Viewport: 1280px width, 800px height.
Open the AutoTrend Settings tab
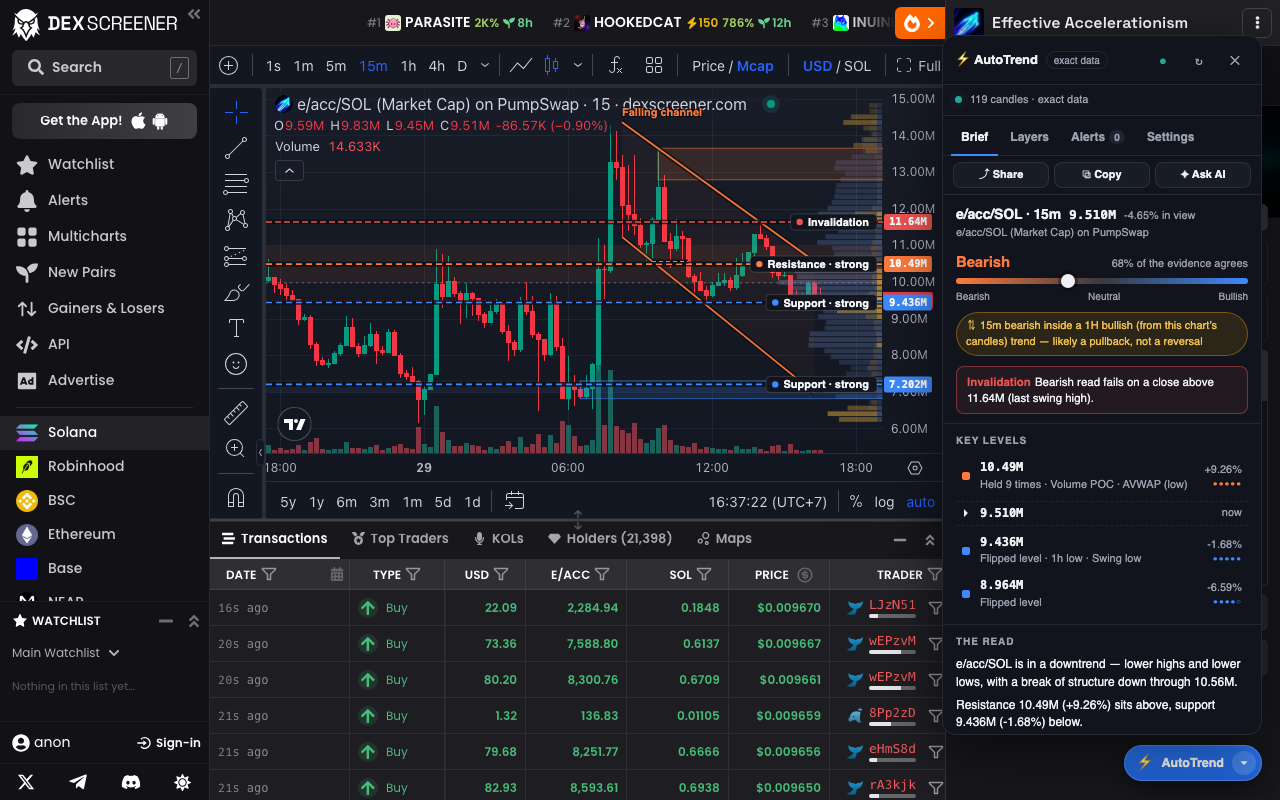(x=1170, y=137)
